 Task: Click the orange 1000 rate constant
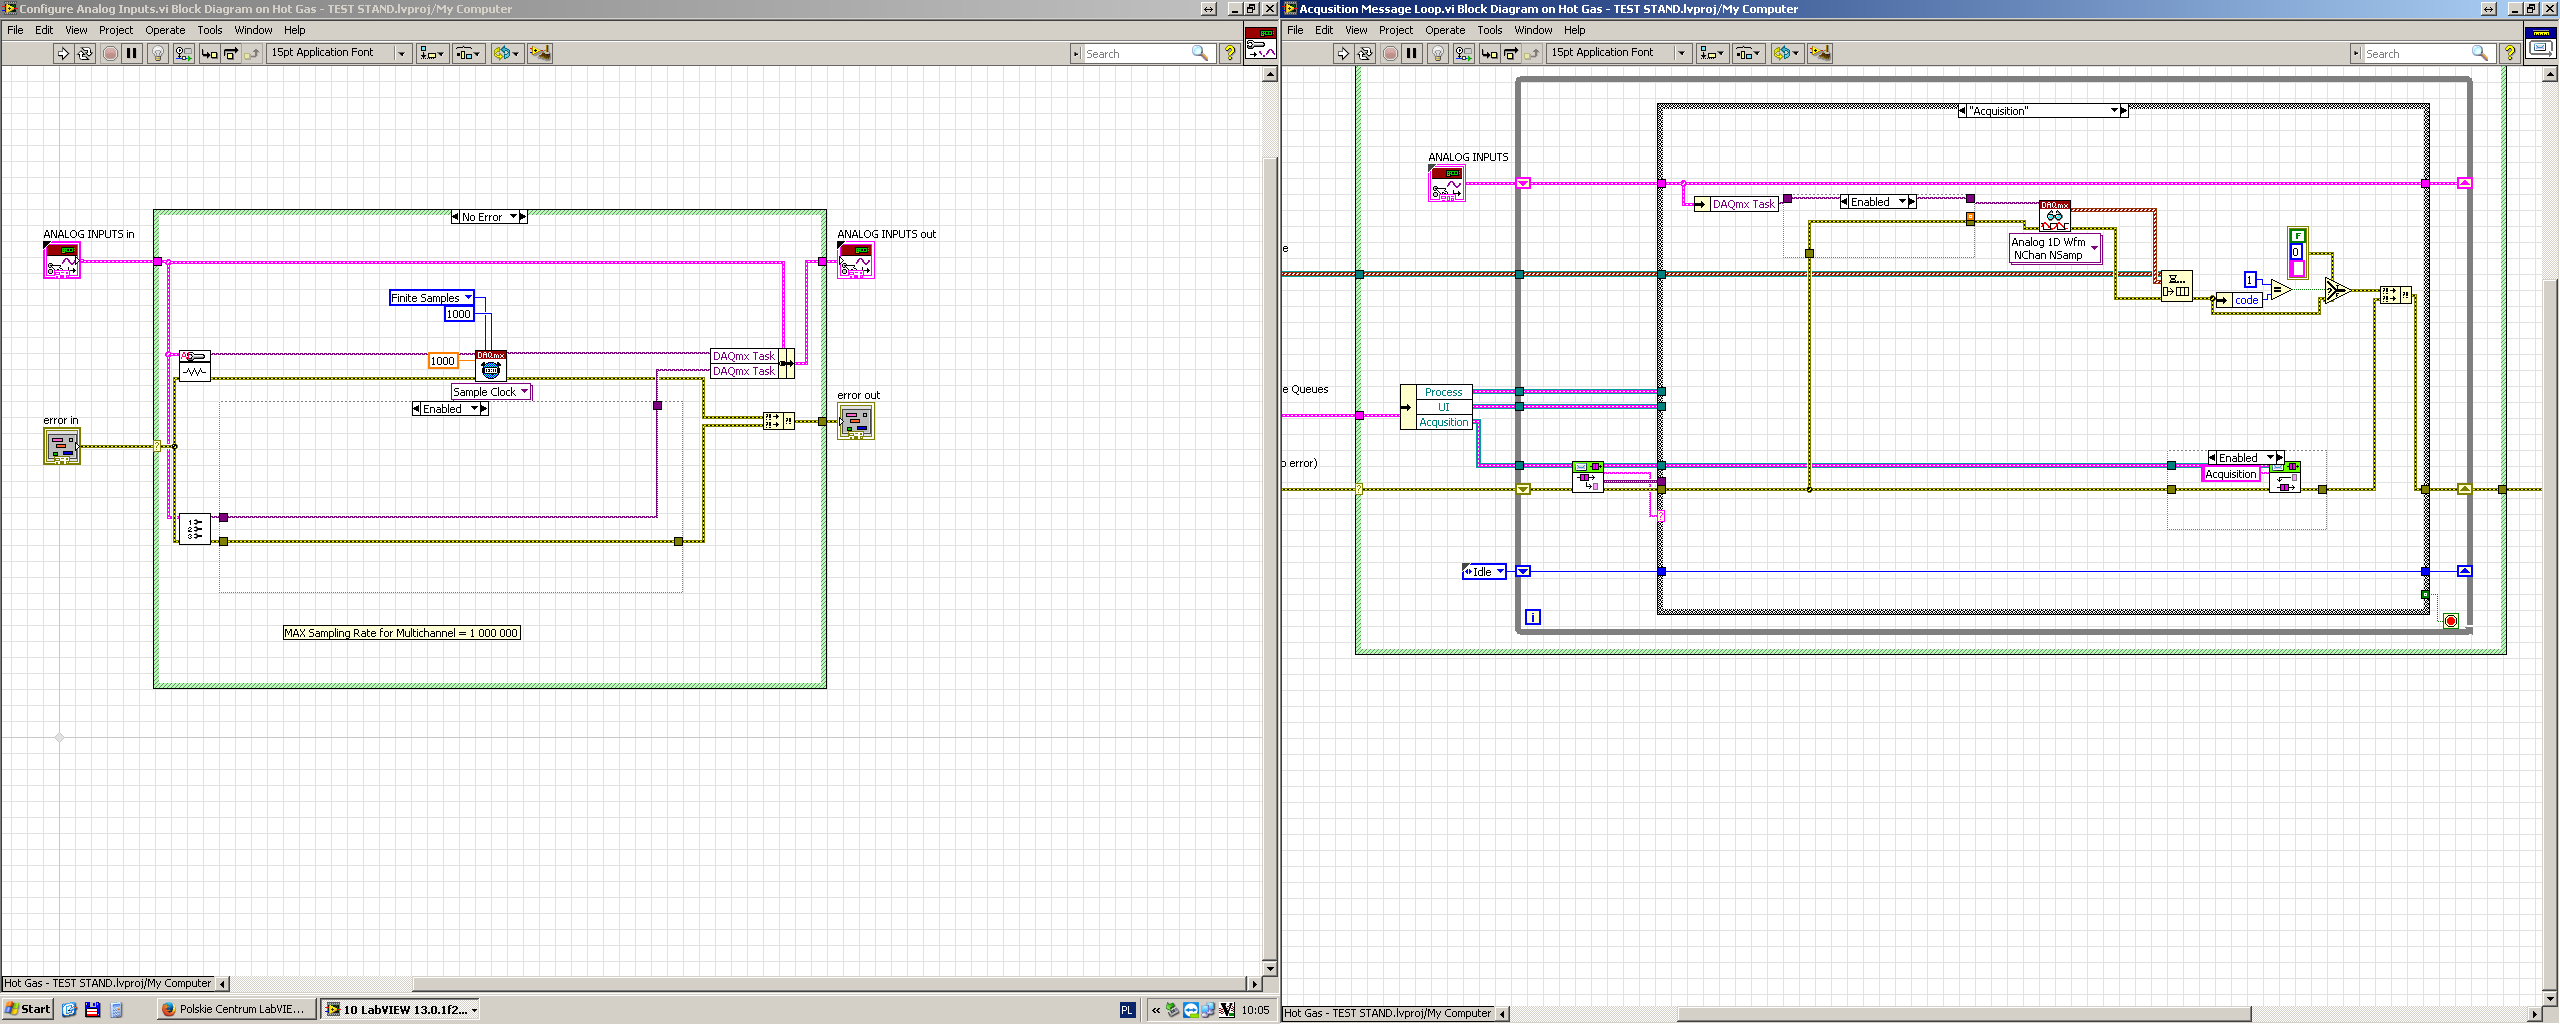[443, 361]
